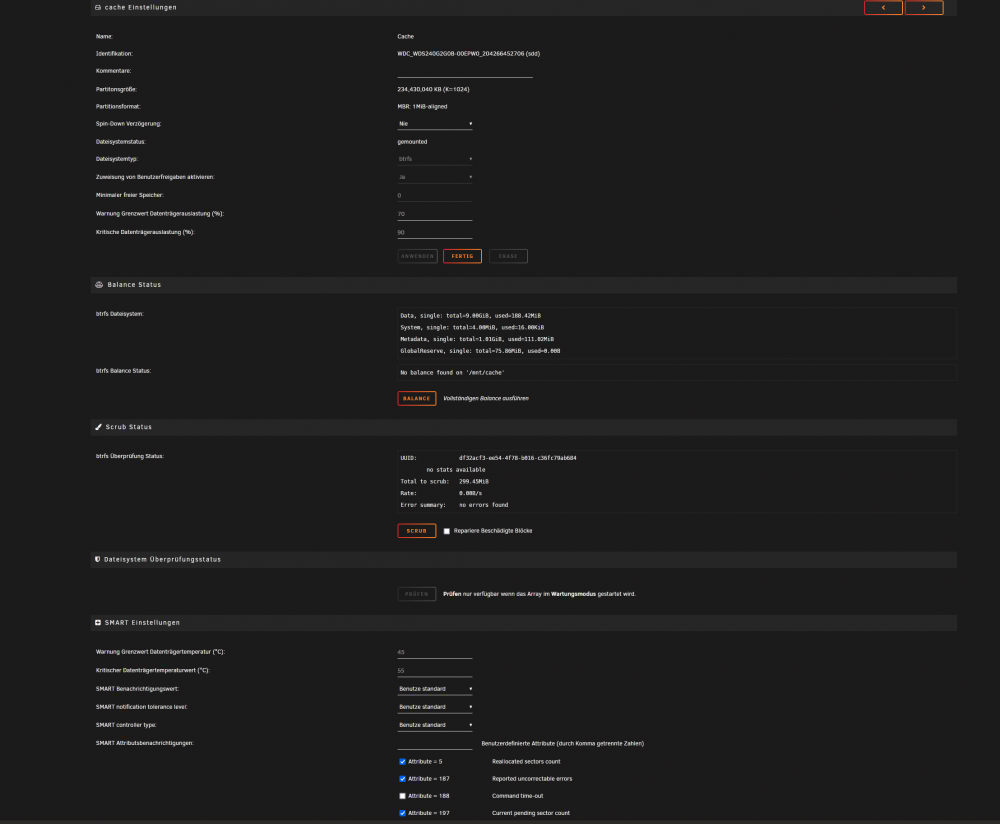Screen dimensions: 1000x824
Task: Go to previous disk with left arrow button
Action: (883, 8)
